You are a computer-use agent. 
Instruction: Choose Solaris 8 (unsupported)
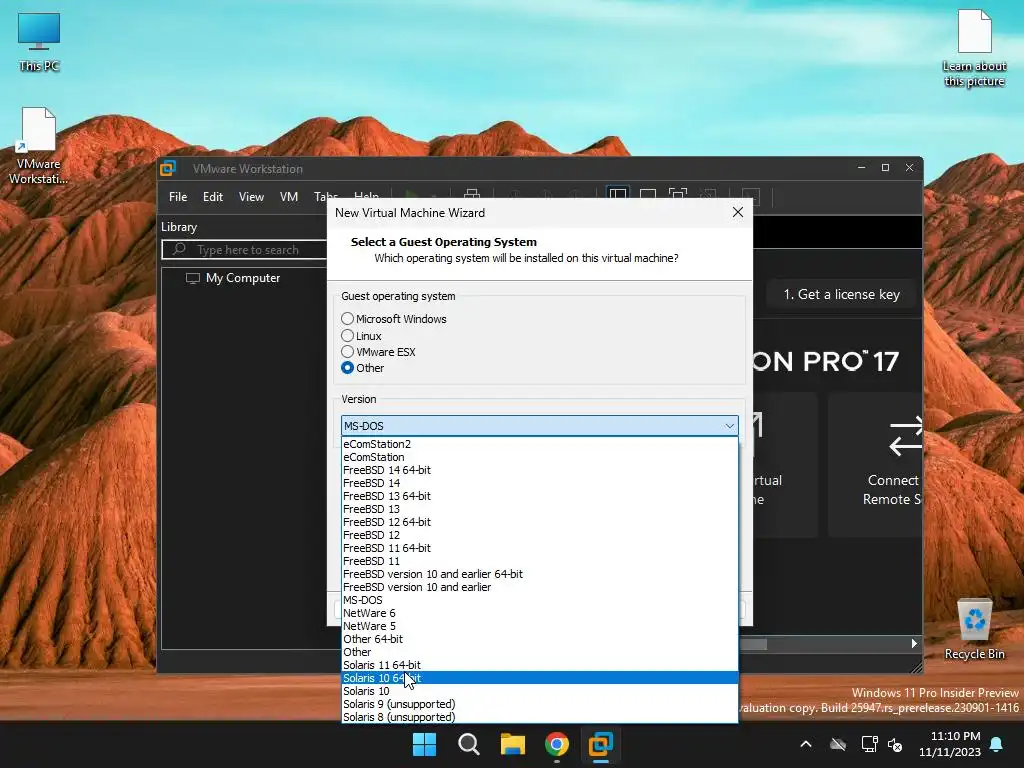coord(539,717)
